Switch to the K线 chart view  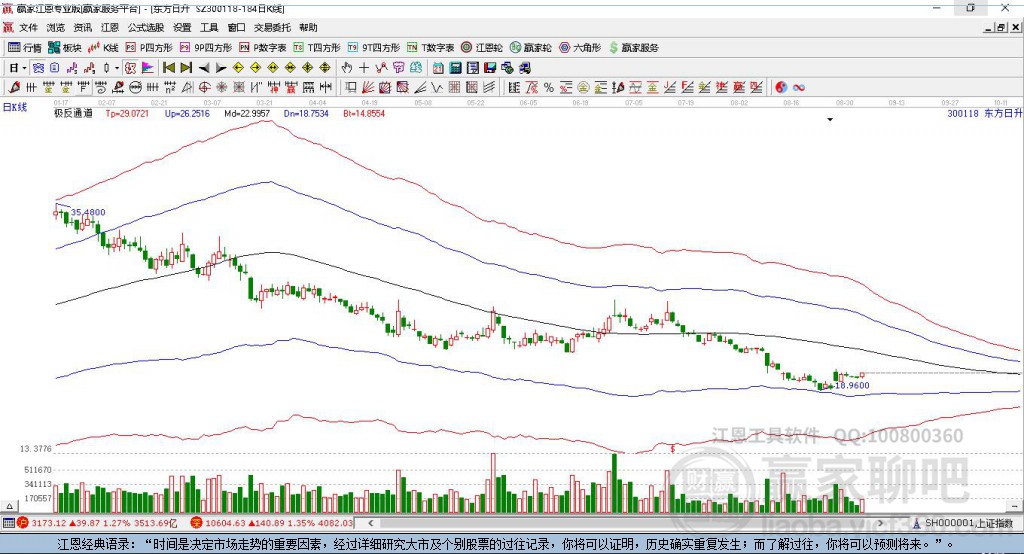[103, 48]
